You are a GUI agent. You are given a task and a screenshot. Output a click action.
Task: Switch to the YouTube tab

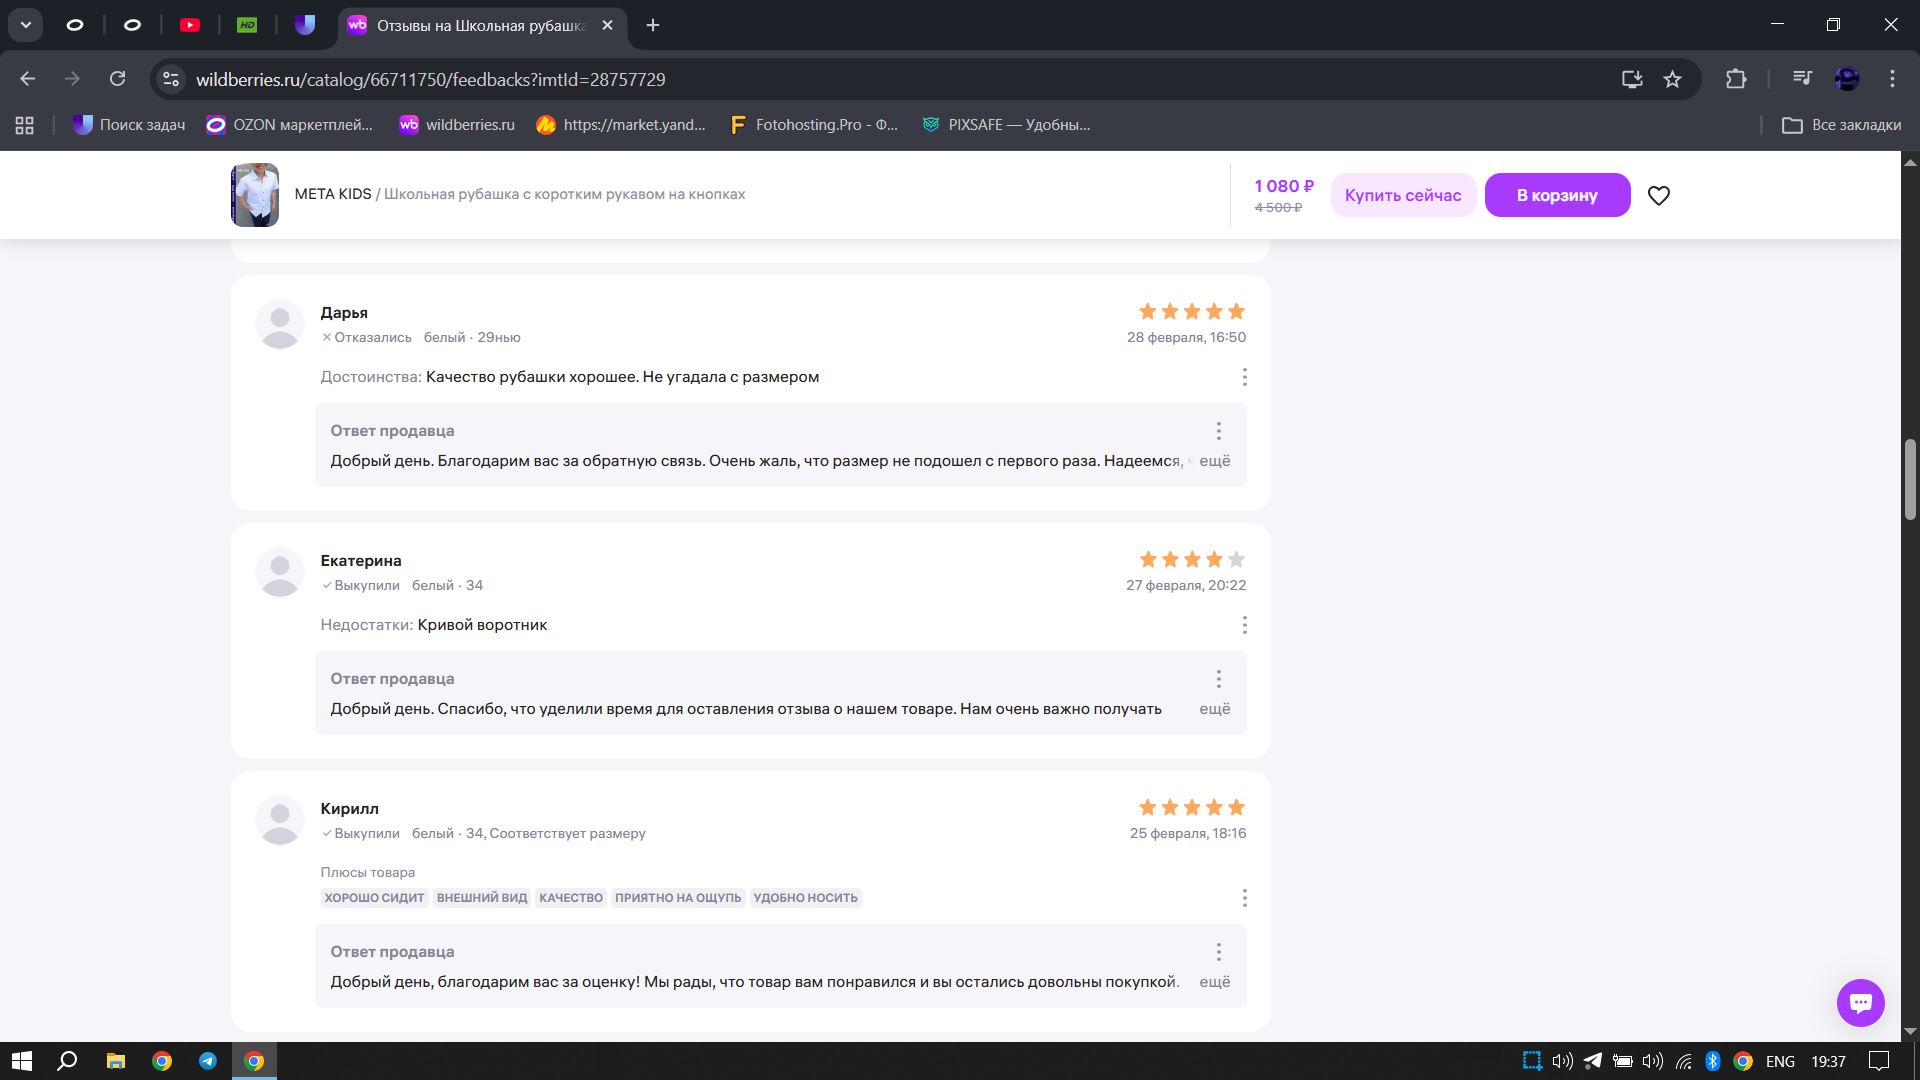point(190,25)
